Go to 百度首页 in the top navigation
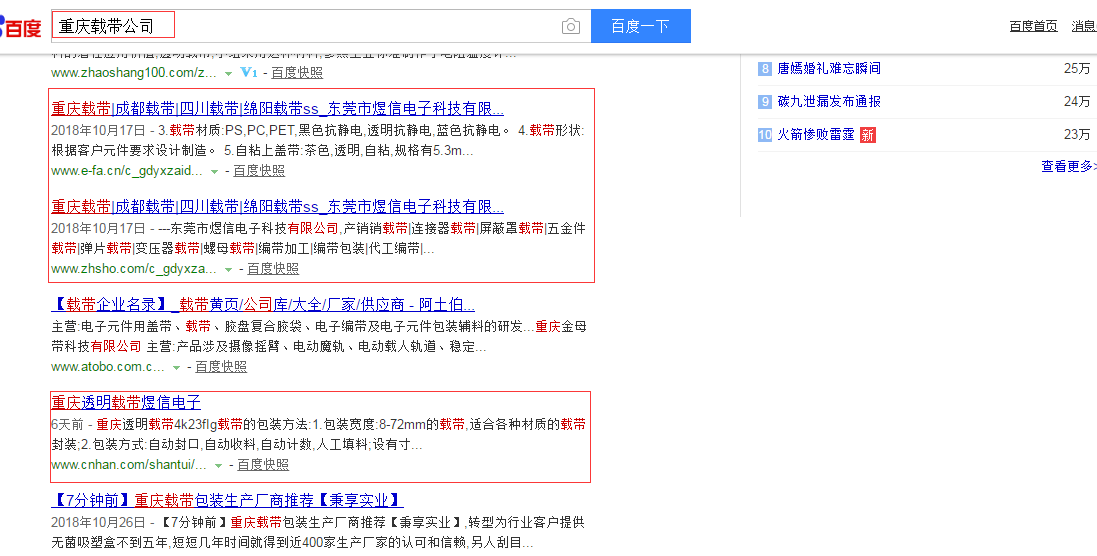The width and height of the screenshot is (1097, 556). [1033, 26]
